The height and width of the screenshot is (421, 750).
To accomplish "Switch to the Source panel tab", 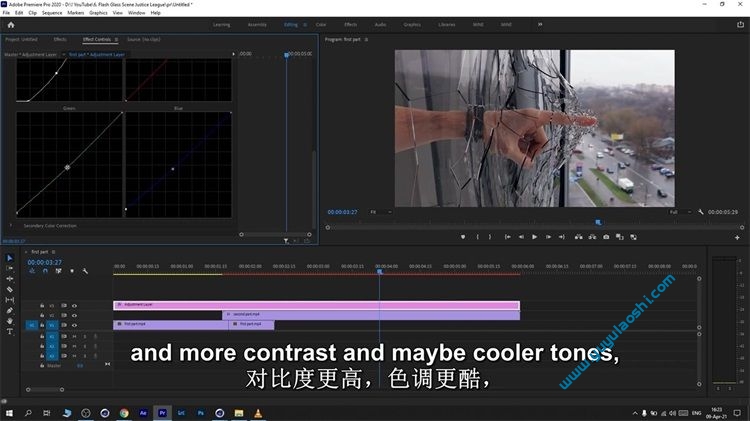I will [143, 40].
